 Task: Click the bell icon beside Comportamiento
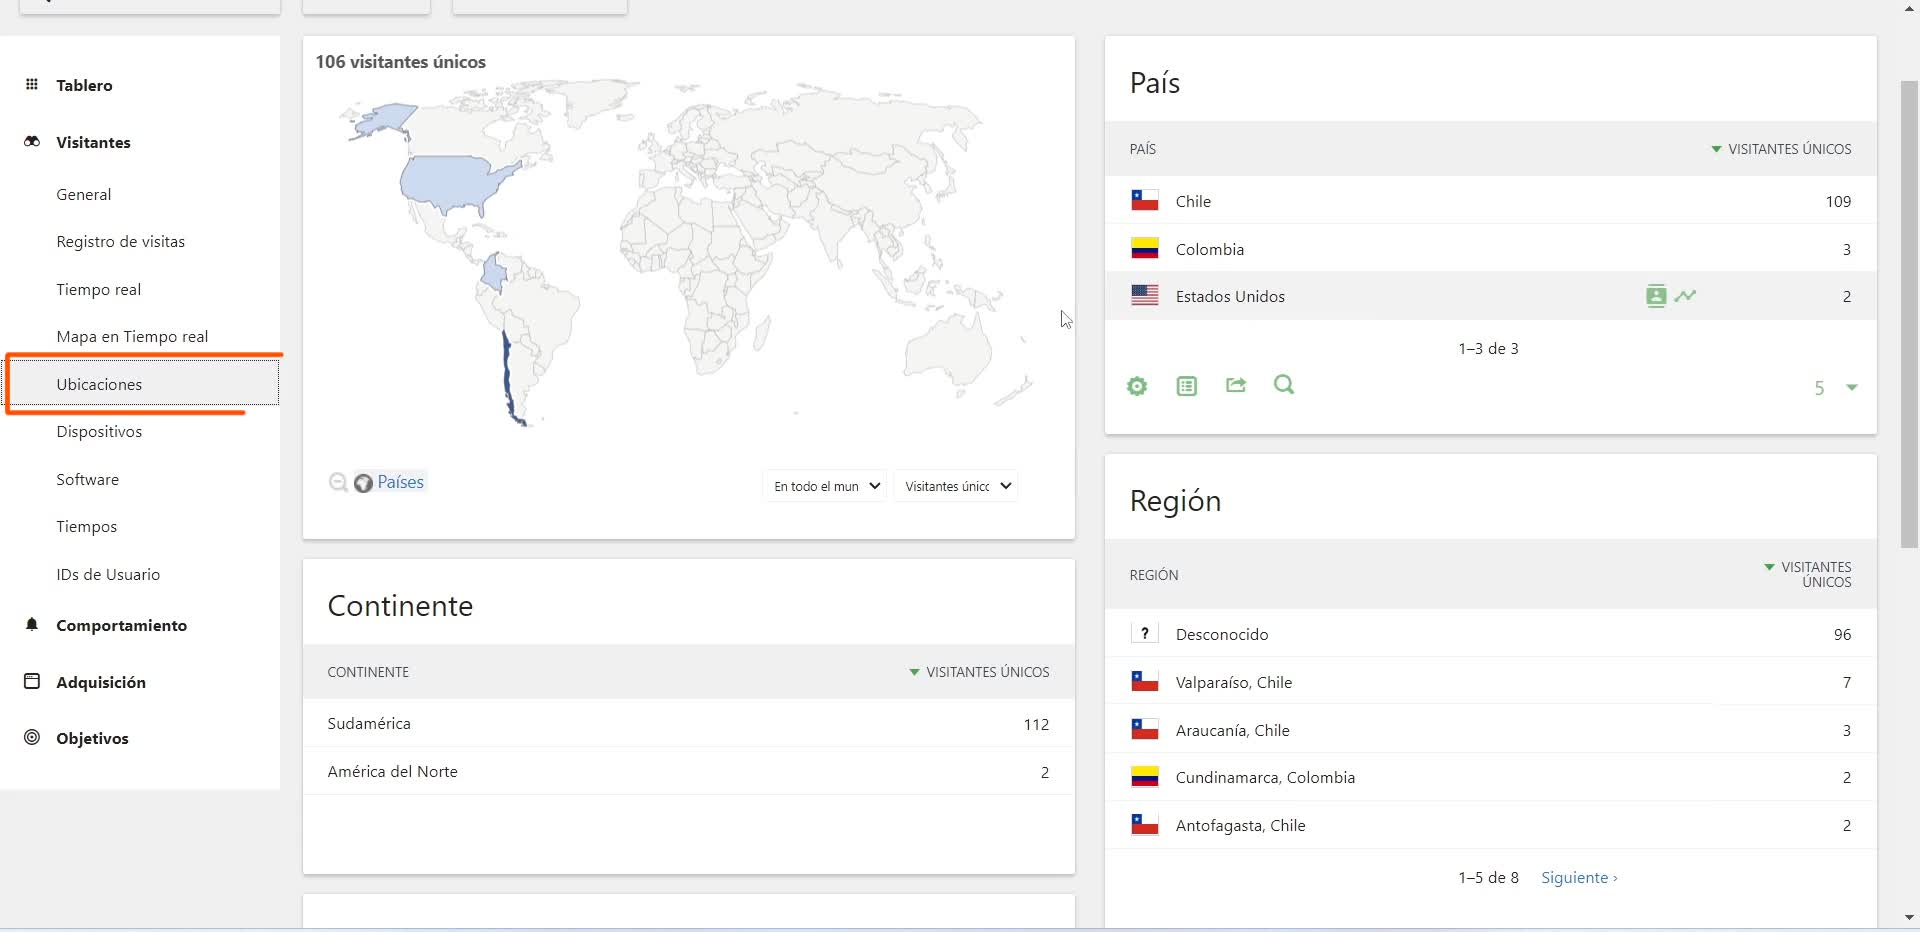point(32,625)
